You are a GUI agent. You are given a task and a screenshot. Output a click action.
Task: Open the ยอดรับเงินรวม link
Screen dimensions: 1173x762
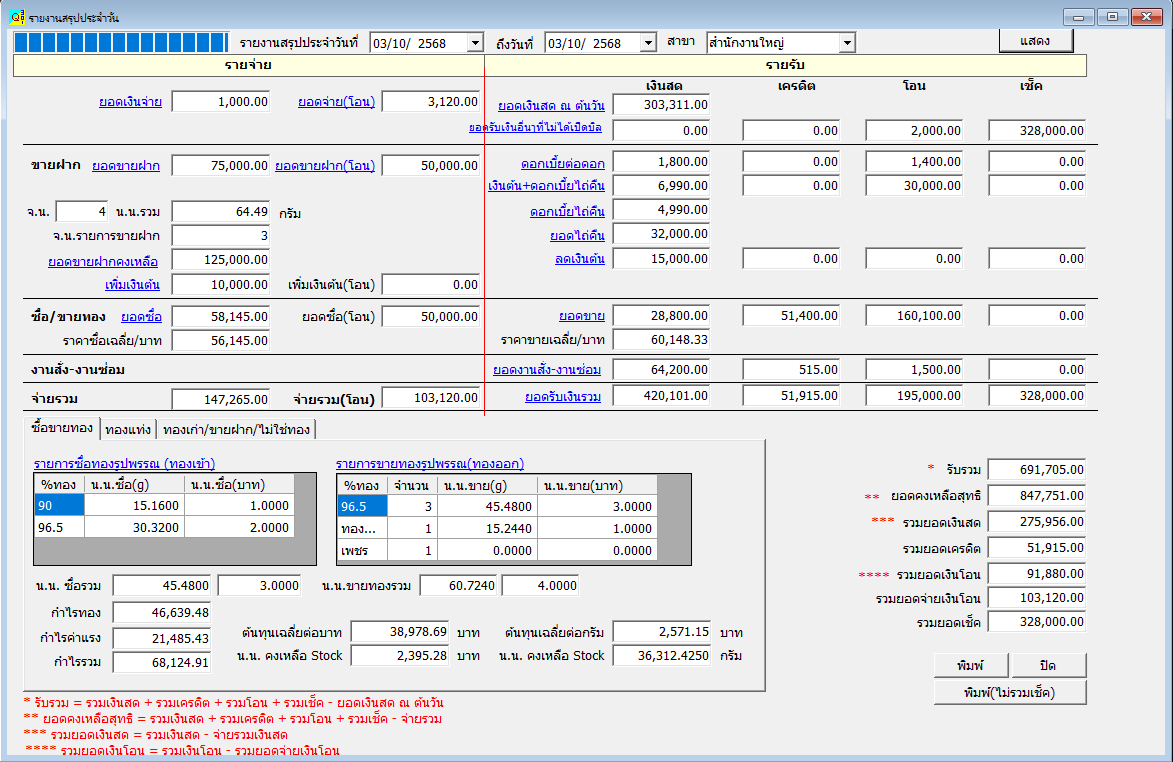(562, 397)
